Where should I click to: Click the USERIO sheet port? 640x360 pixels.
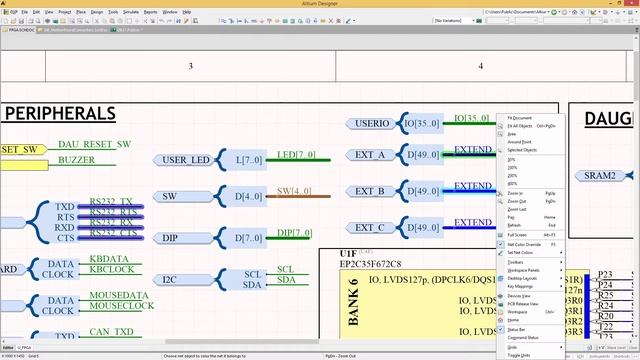point(371,123)
